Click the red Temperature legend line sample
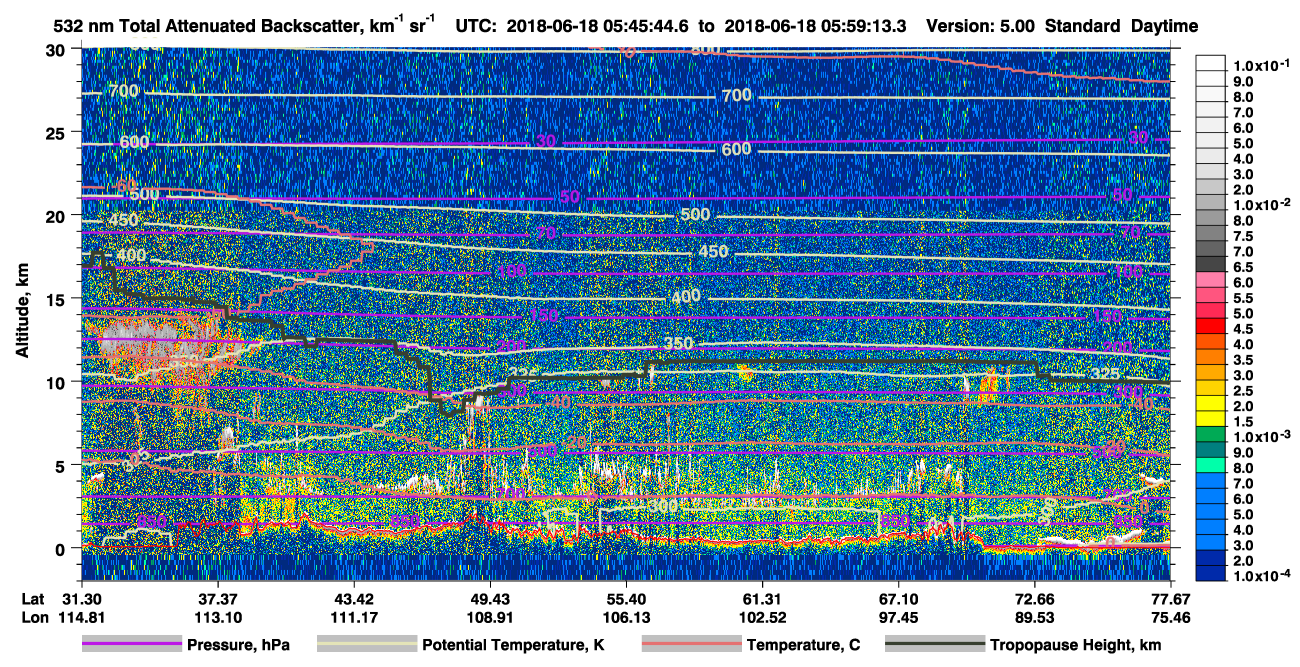The height and width of the screenshot is (667, 1300). coord(691,645)
